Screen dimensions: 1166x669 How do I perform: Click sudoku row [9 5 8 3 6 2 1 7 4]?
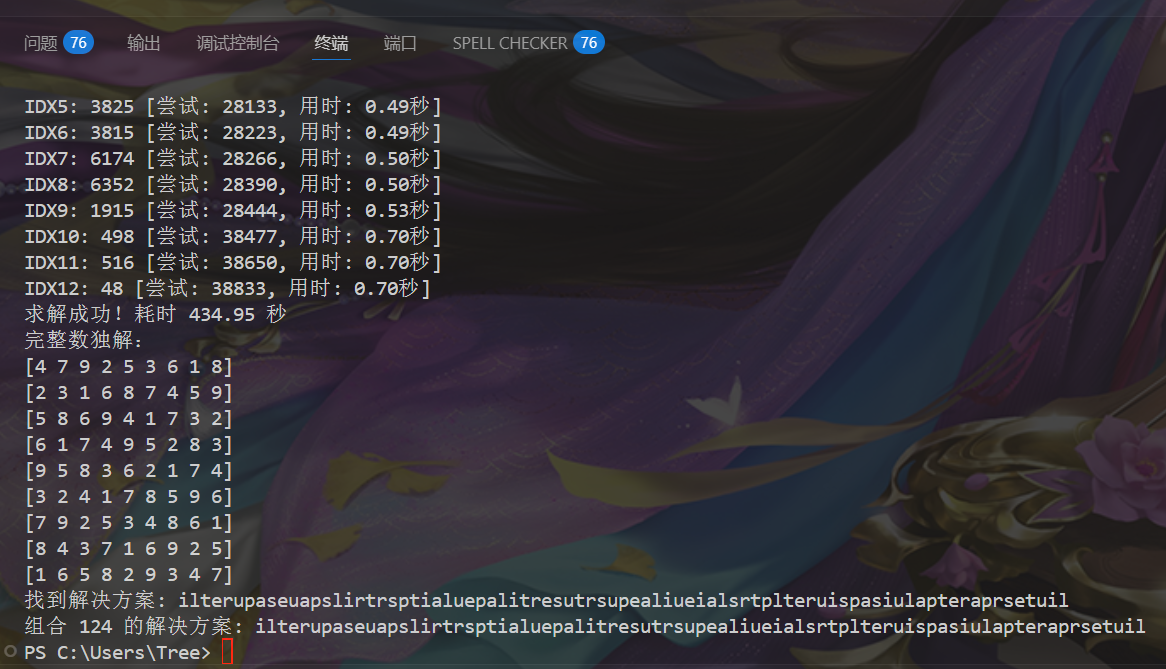(x=129, y=471)
